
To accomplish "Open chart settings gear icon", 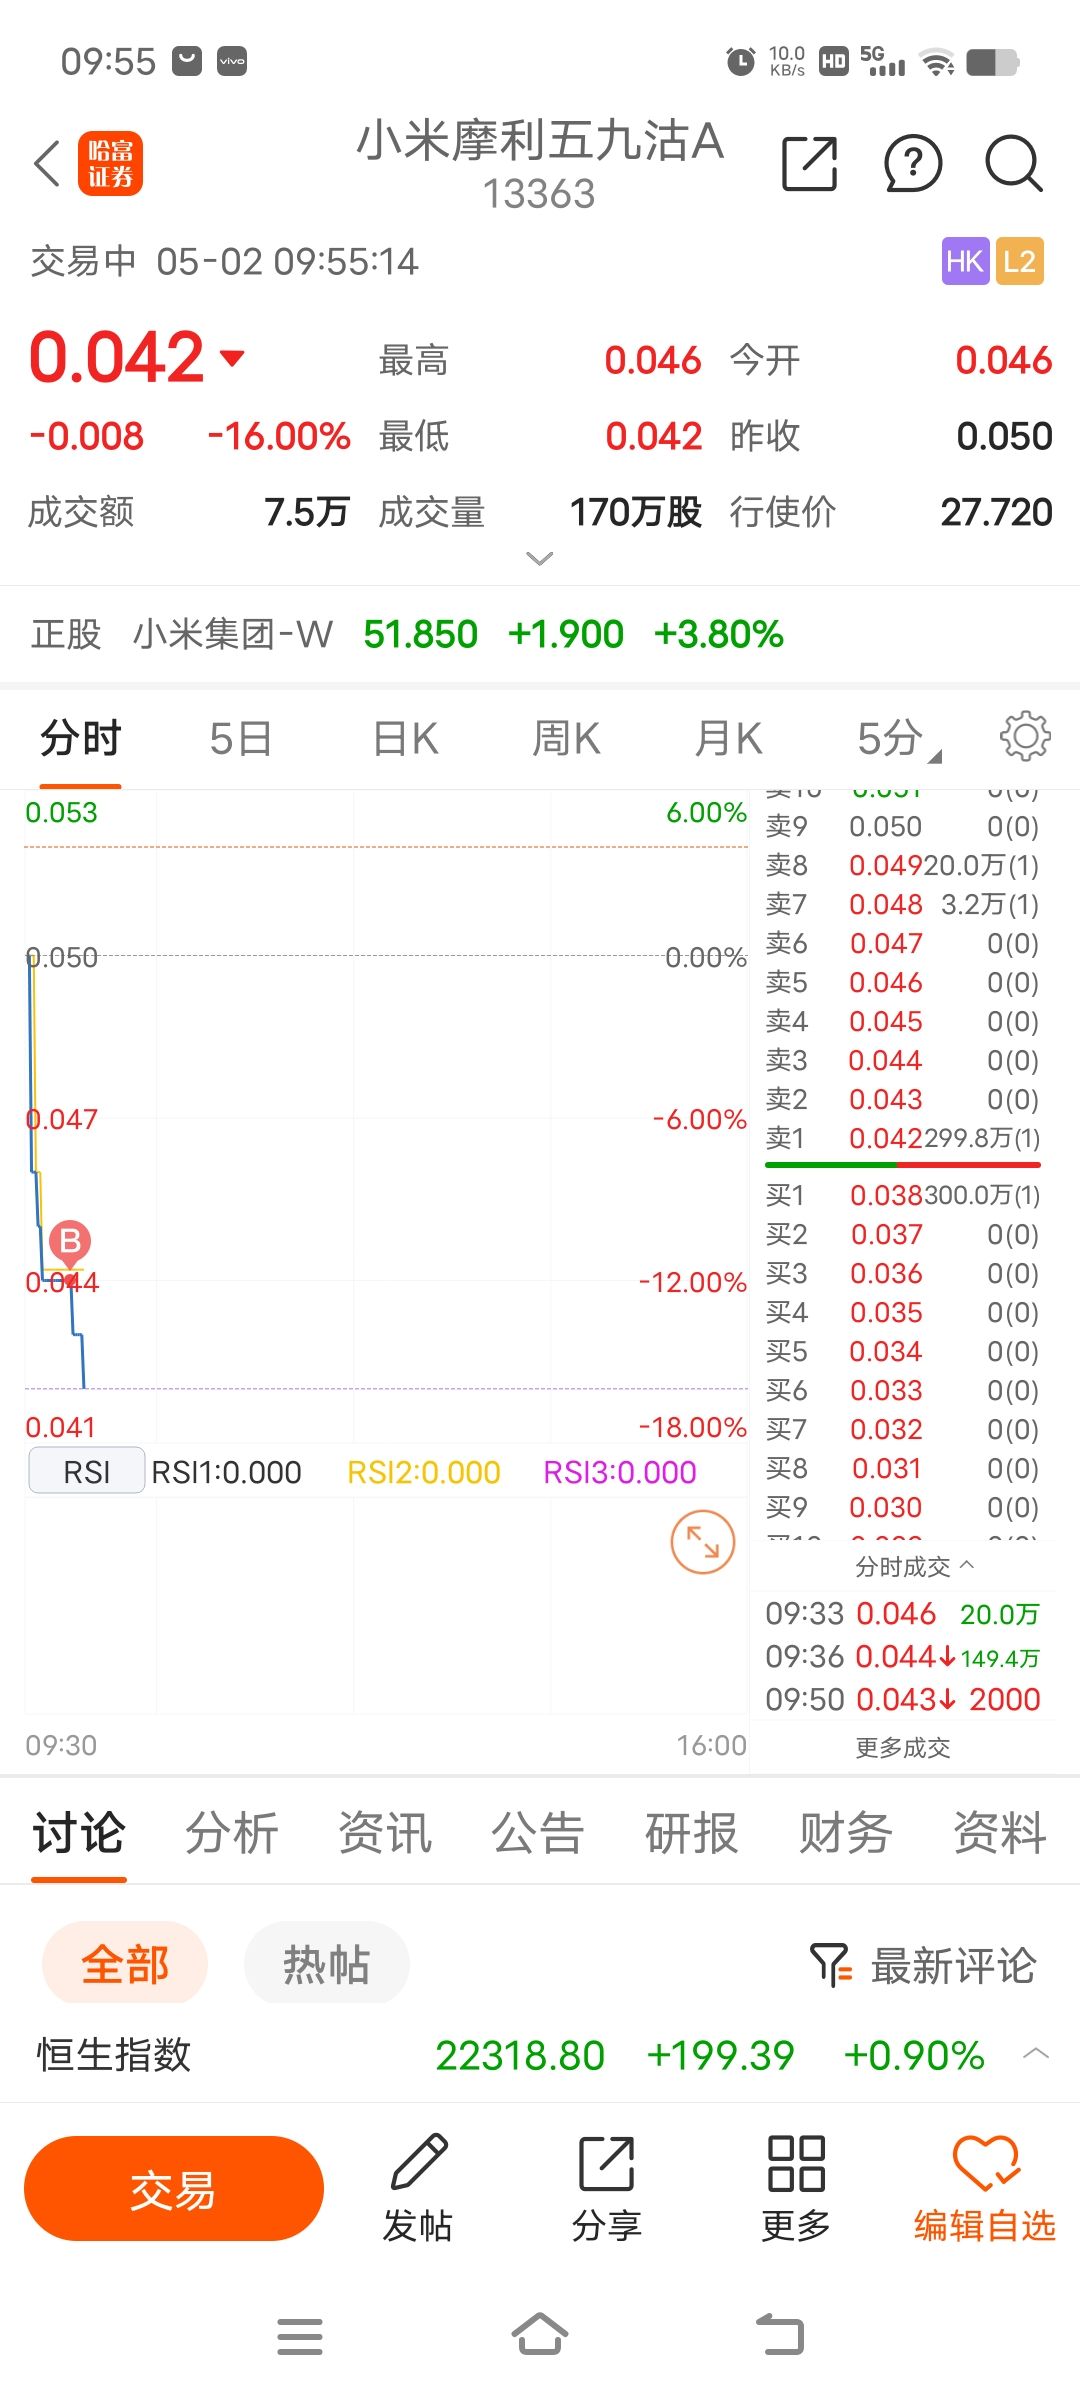I will click(x=1025, y=738).
